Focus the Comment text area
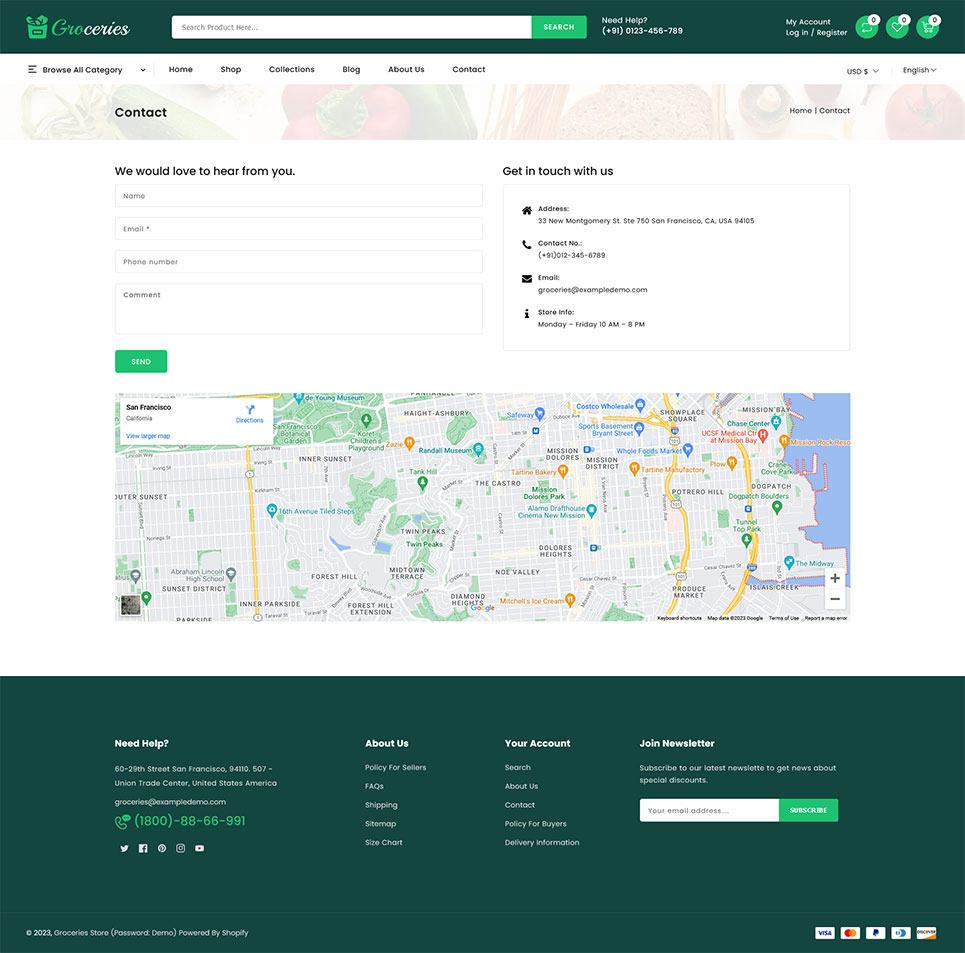Viewport: 965px width, 953px height. 298,308
